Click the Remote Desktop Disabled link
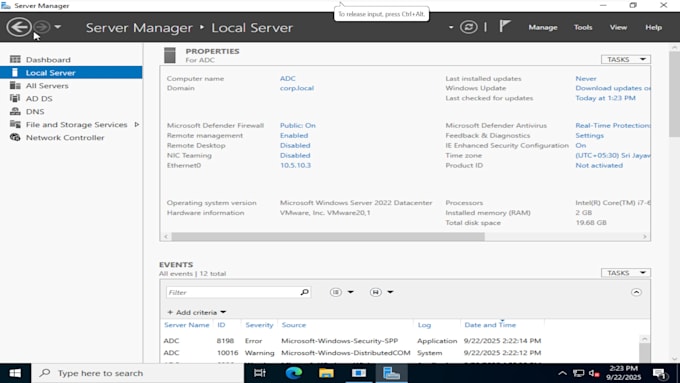The height and width of the screenshot is (383, 680). [x=295, y=145]
